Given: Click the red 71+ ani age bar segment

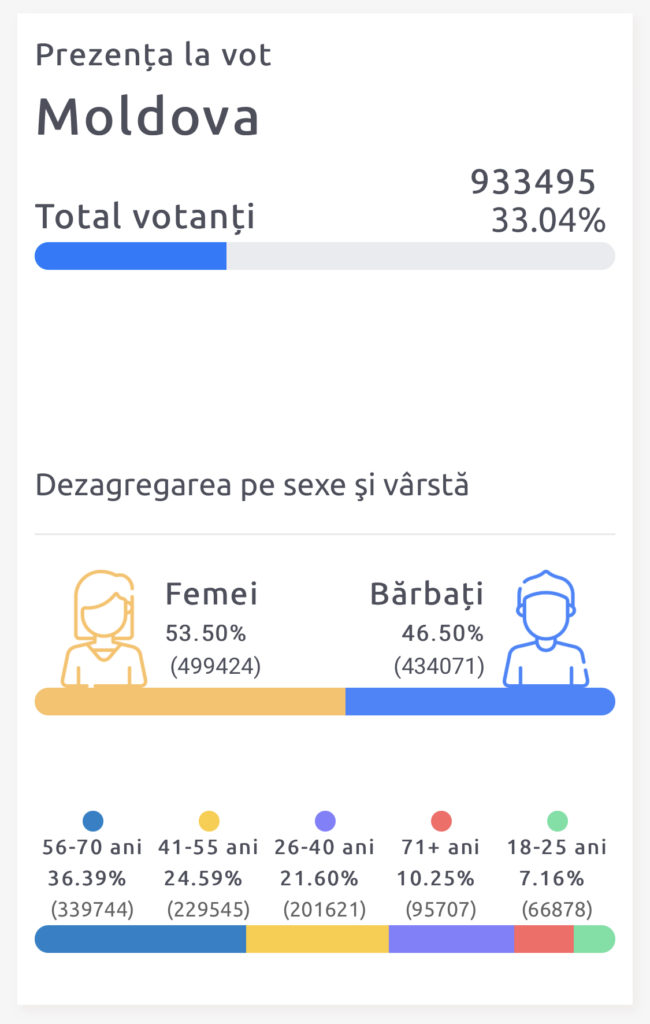Looking at the screenshot, I should point(544,939).
